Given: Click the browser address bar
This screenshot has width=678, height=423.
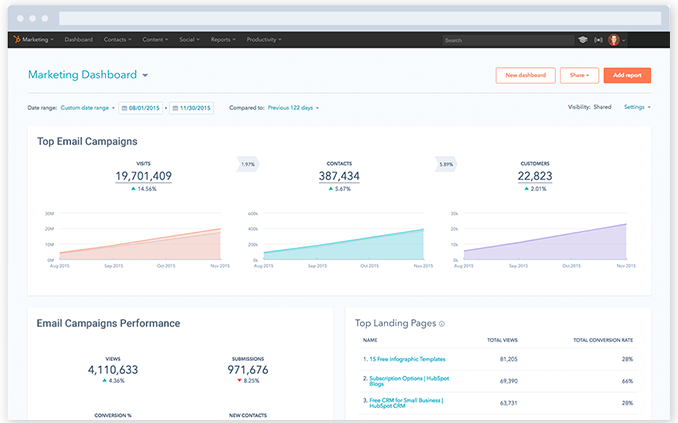Looking at the screenshot, I should pos(360,18).
